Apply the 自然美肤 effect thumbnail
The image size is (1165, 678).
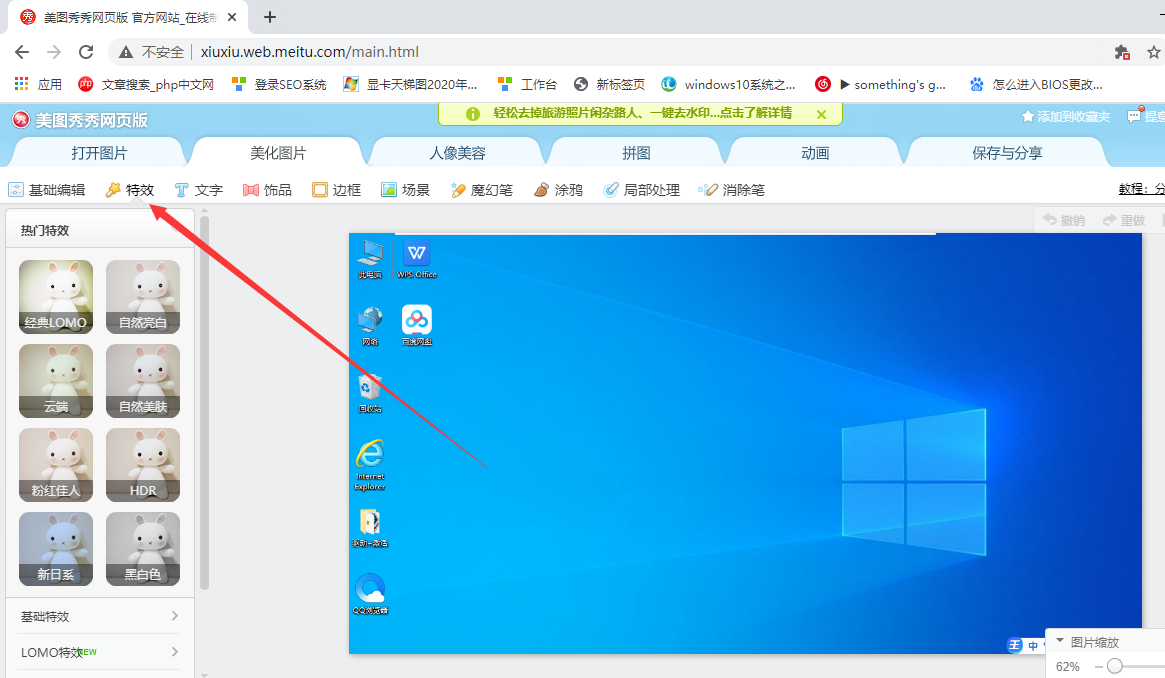coord(143,380)
